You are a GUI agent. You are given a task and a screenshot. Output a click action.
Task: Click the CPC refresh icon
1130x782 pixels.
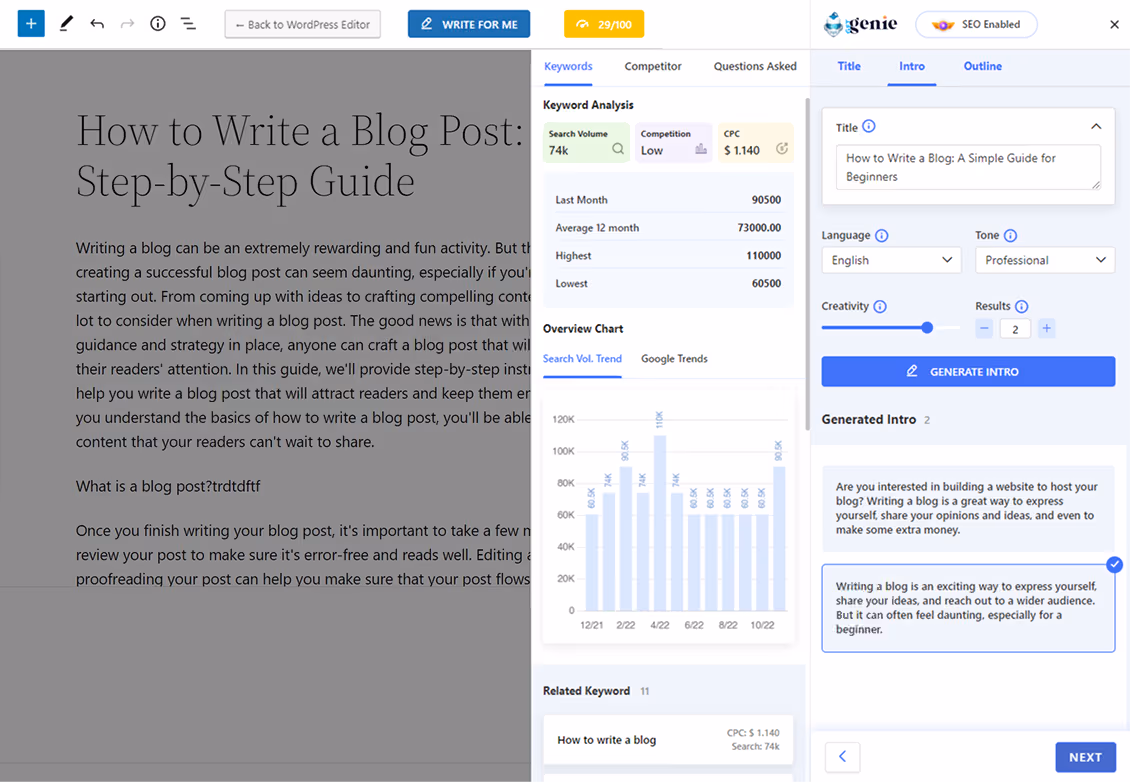(782, 150)
